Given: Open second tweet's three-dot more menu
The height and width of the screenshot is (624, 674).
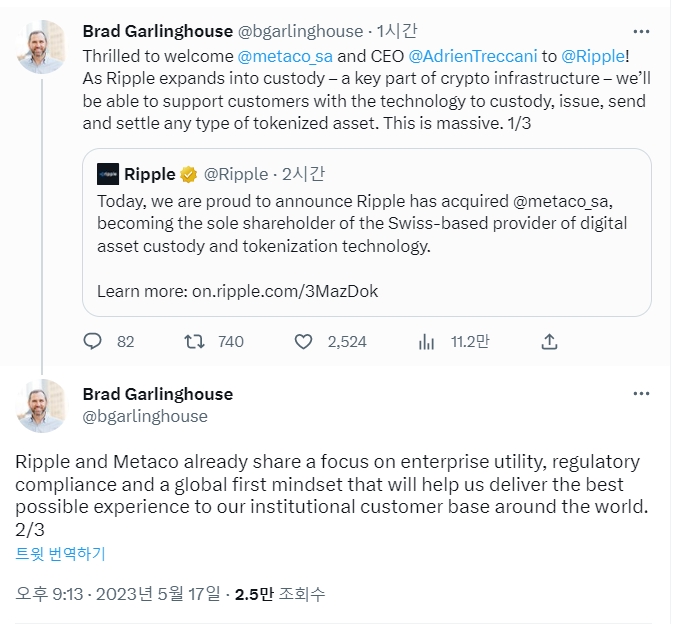Looking at the screenshot, I should click(641, 394).
